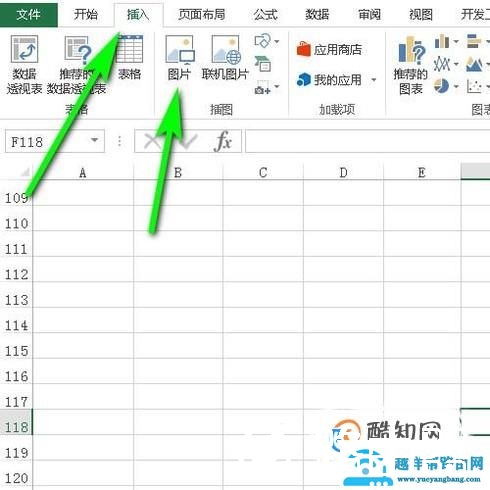Switch to the 开始 ribbon tab

tap(86, 14)
